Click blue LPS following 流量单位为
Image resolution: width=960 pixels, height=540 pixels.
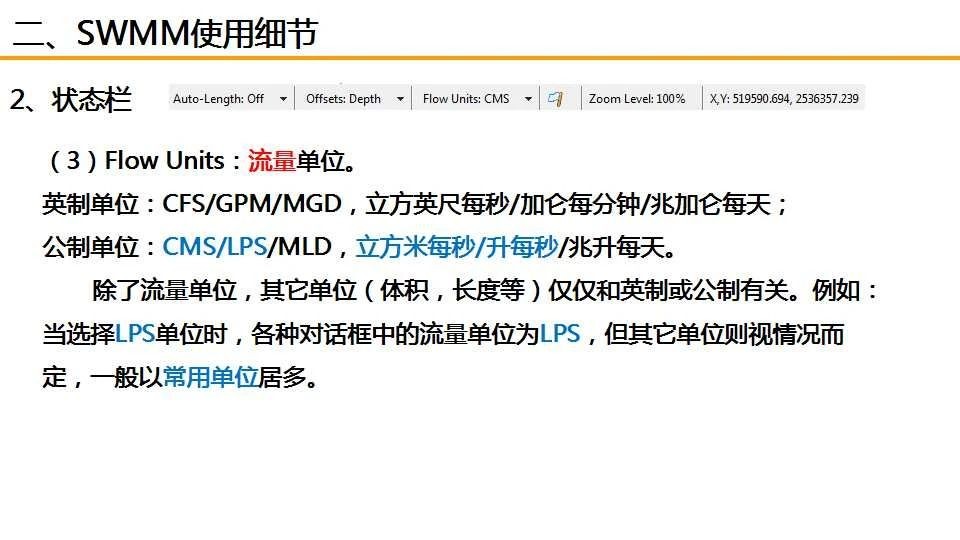tap(560, 334)
